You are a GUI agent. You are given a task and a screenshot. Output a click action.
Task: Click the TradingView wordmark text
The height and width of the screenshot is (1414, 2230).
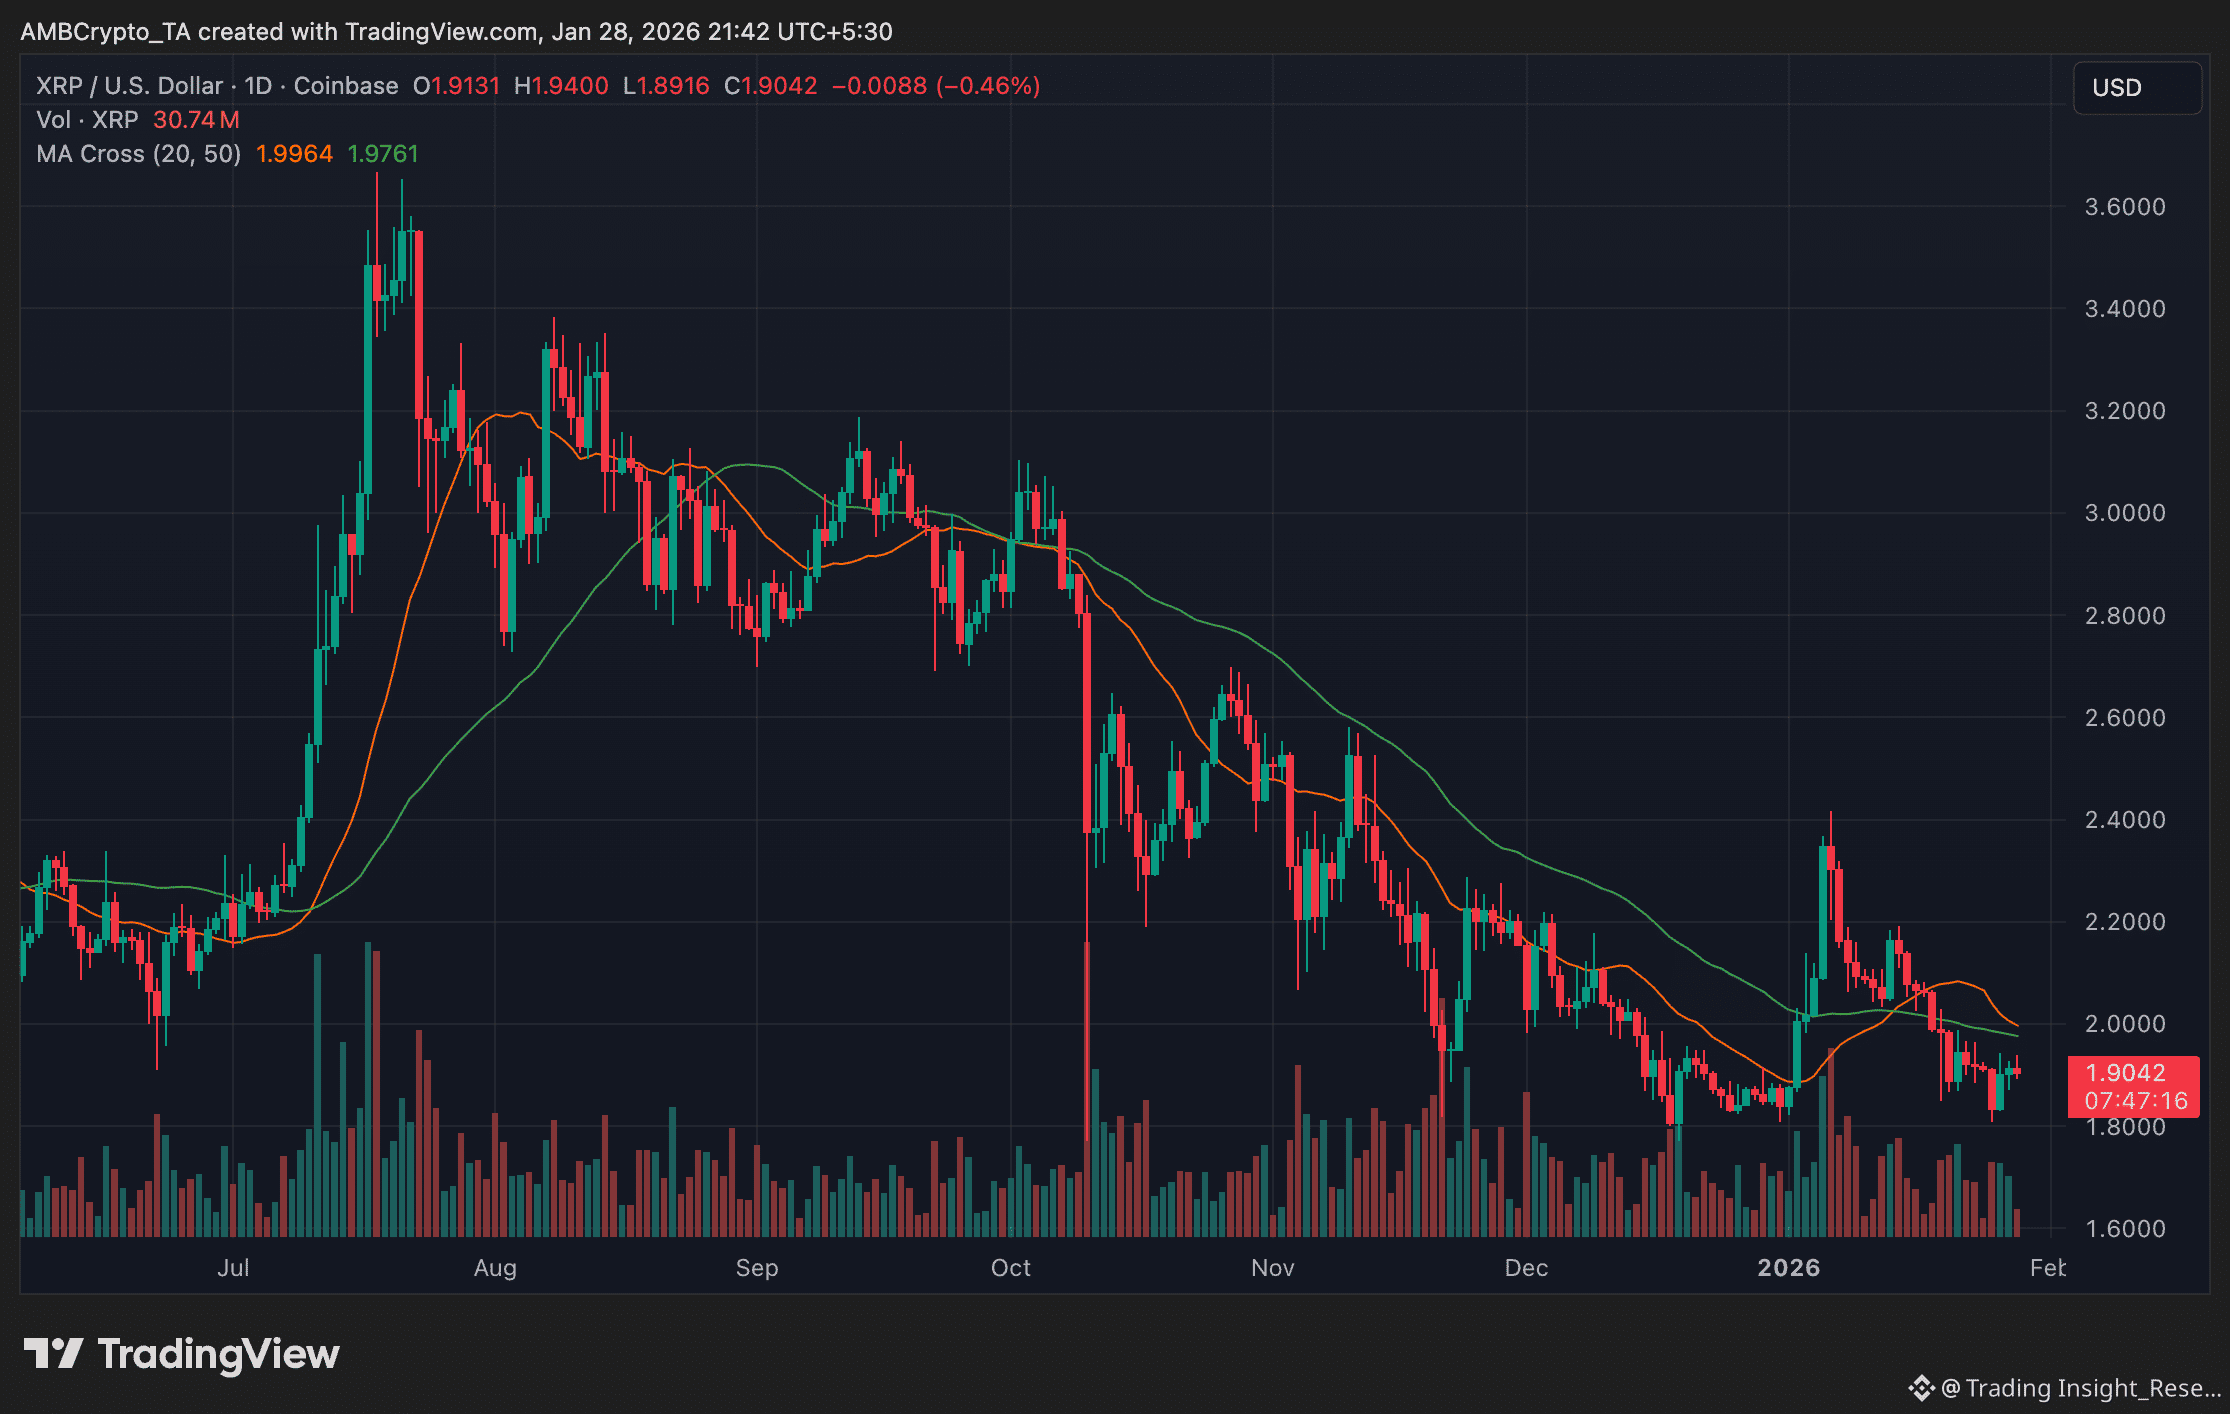[x=218, y=1354]
